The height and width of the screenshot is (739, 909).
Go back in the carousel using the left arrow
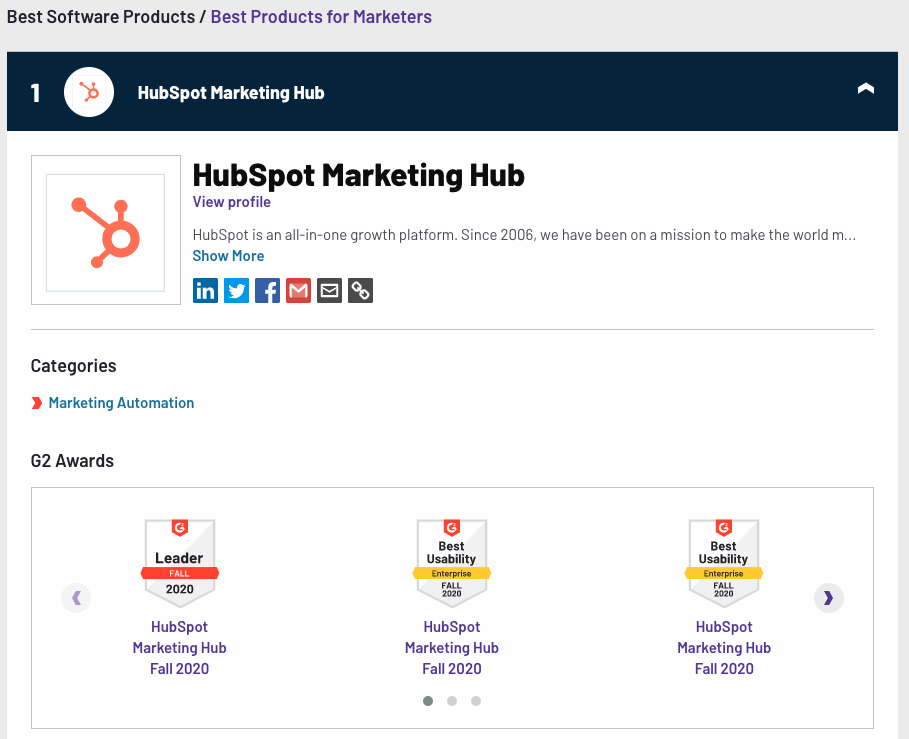coord(76,597)
